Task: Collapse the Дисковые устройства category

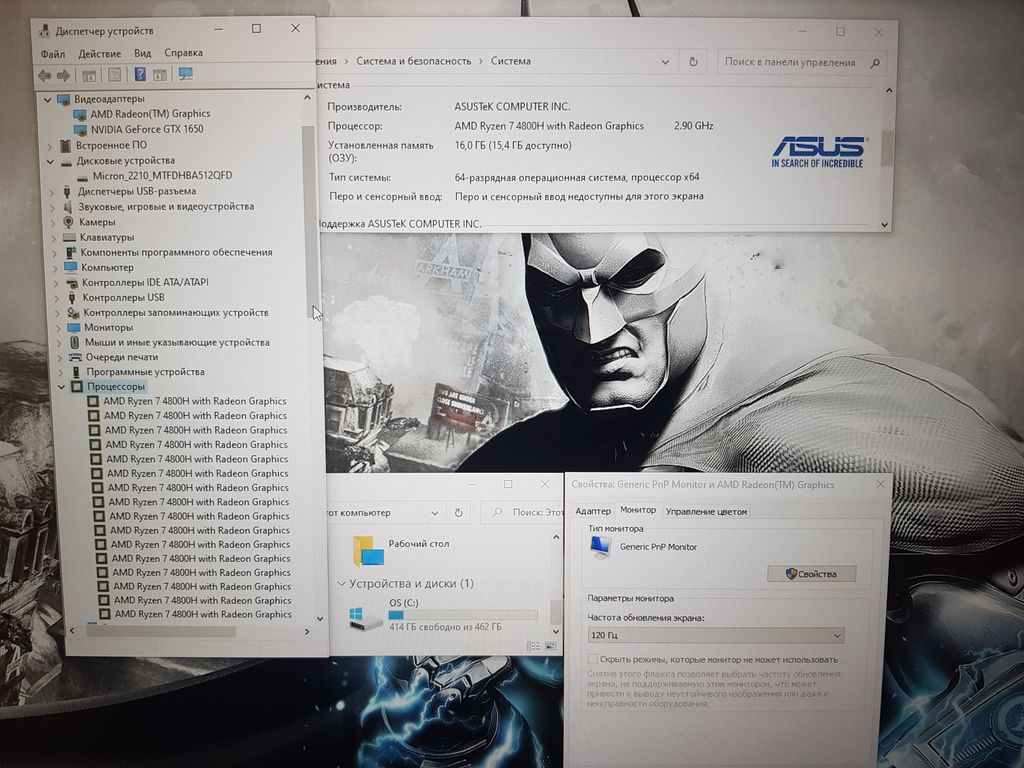Action: [x=50, y=161]
